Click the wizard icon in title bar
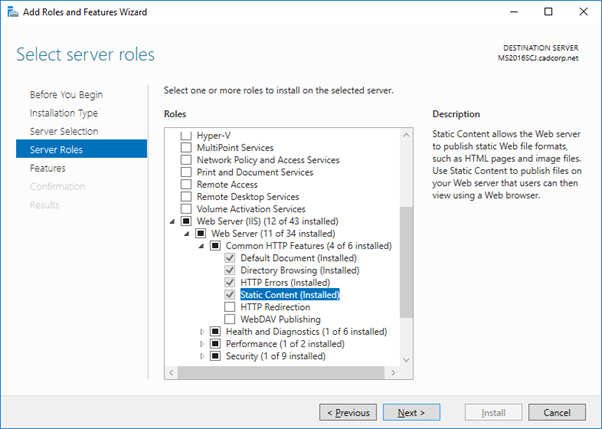Viewport: 602px width, 429px height. click(13, 12)
